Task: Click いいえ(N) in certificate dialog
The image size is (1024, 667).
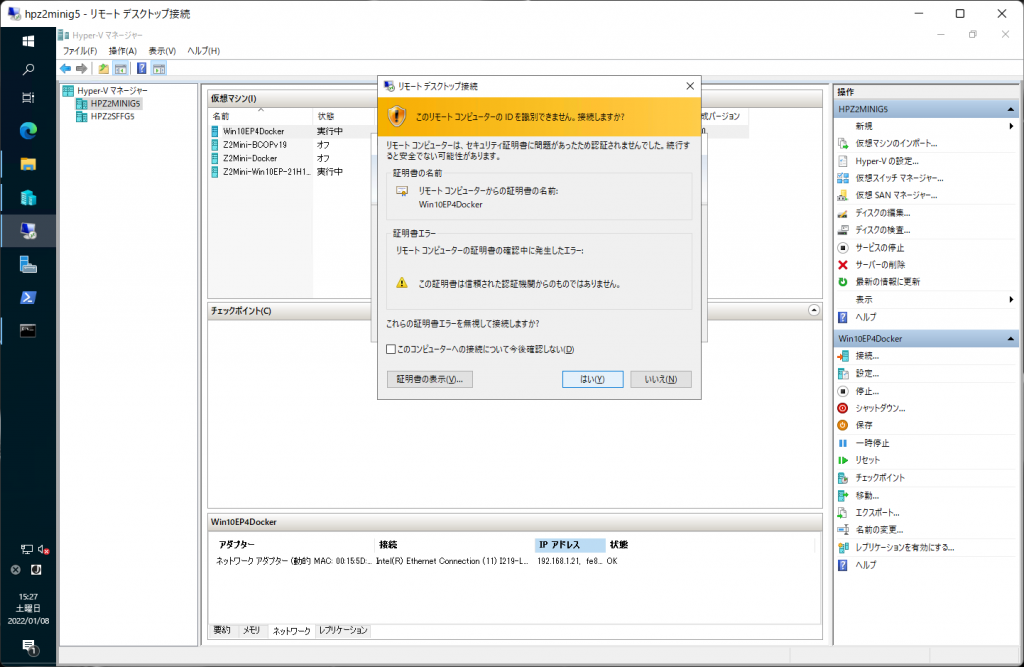Action: pos(661,380)
